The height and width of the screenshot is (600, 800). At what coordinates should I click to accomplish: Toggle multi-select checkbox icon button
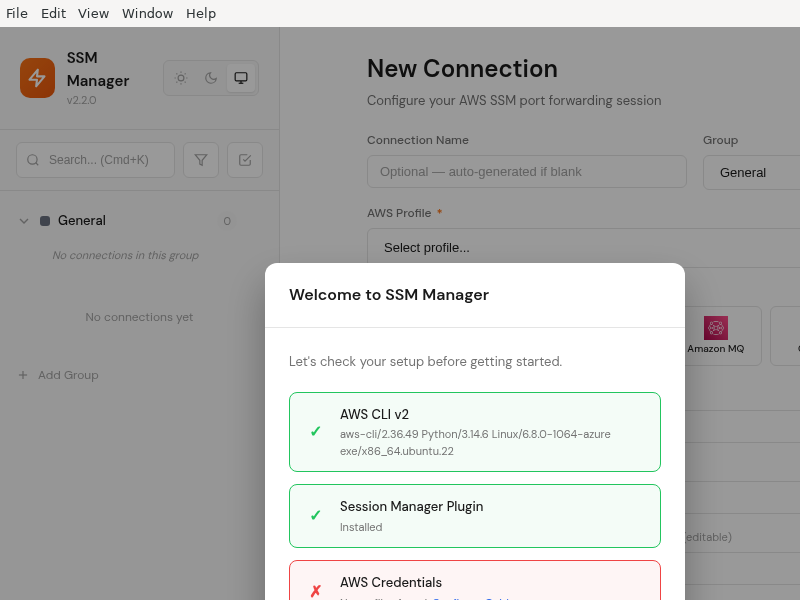[x=245, y=160]
